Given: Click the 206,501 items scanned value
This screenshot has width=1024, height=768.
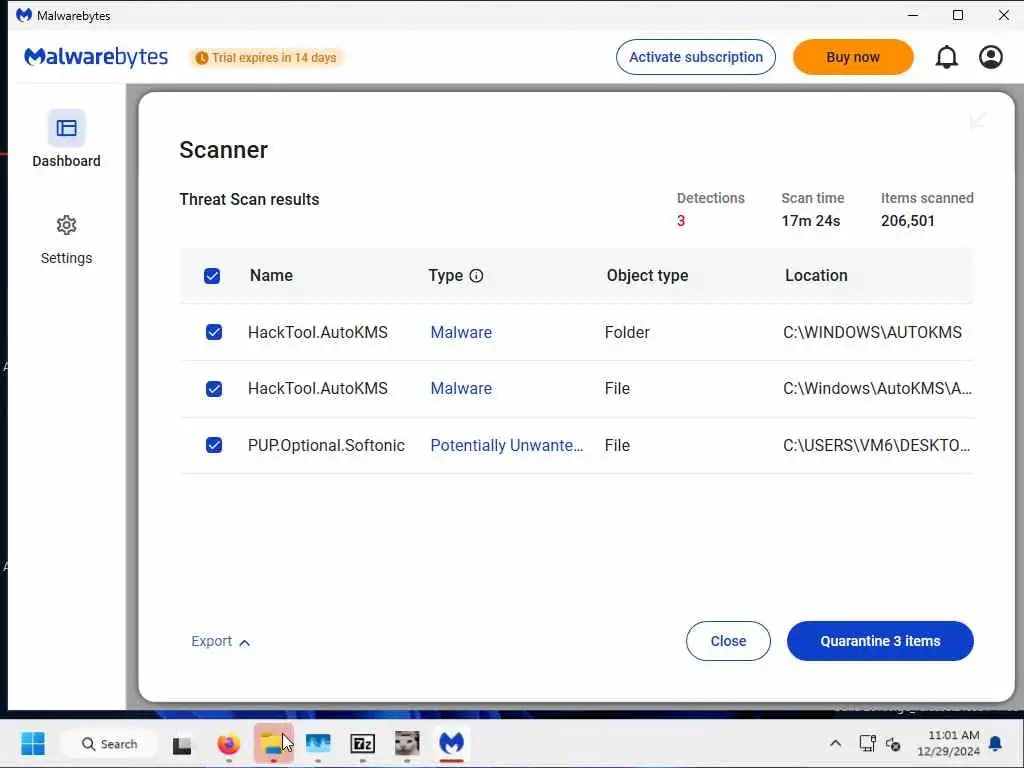Looking at the screenshot, I should tap(908, 221).
